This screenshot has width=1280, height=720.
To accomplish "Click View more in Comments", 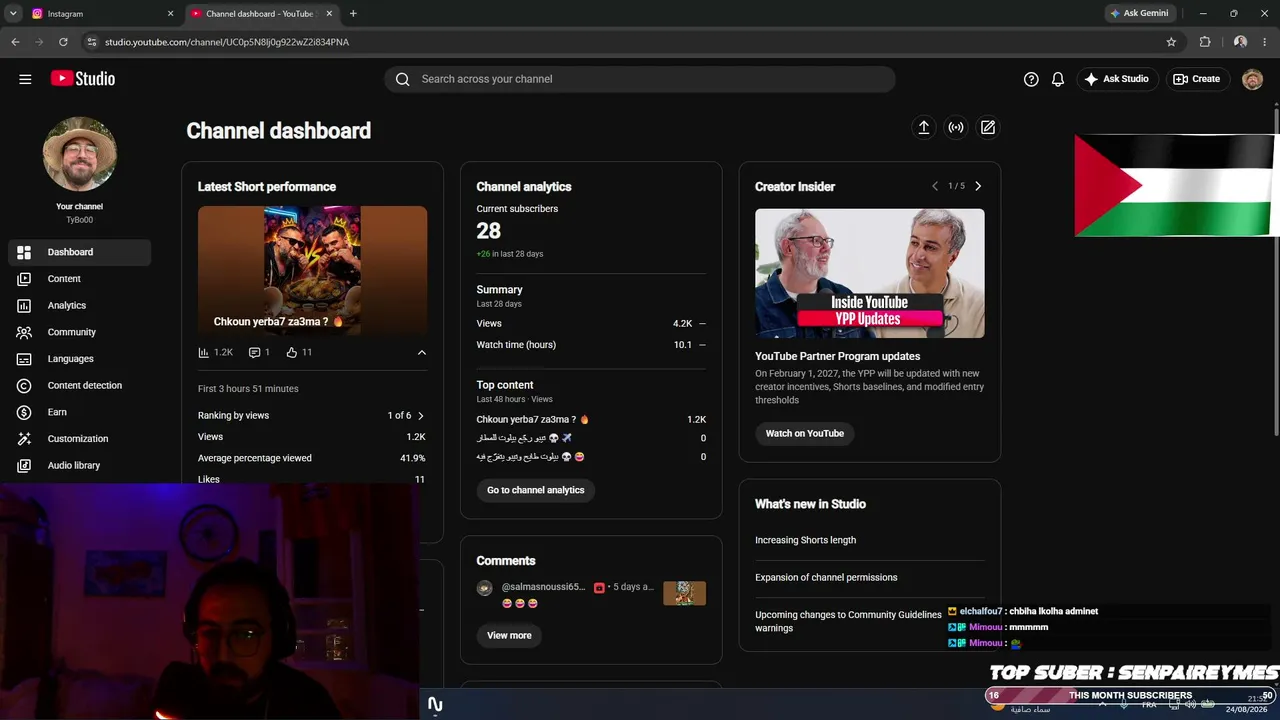I will pos(509,635).
